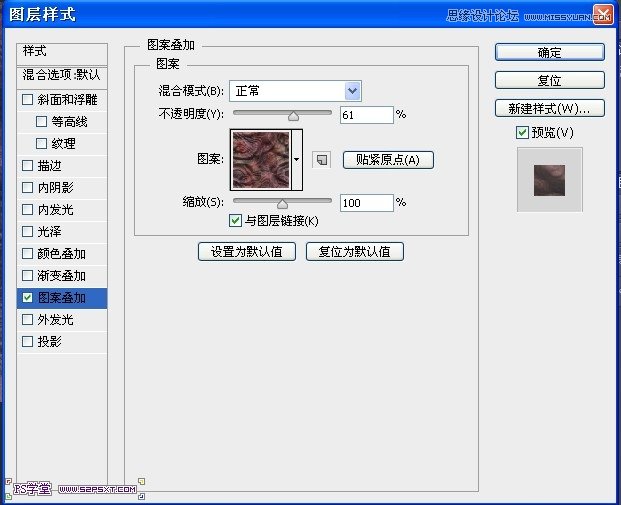The width and height of the screenshot is (621, 505).
Task: Open 图案叠加 settings label
Action: (61, 297)
